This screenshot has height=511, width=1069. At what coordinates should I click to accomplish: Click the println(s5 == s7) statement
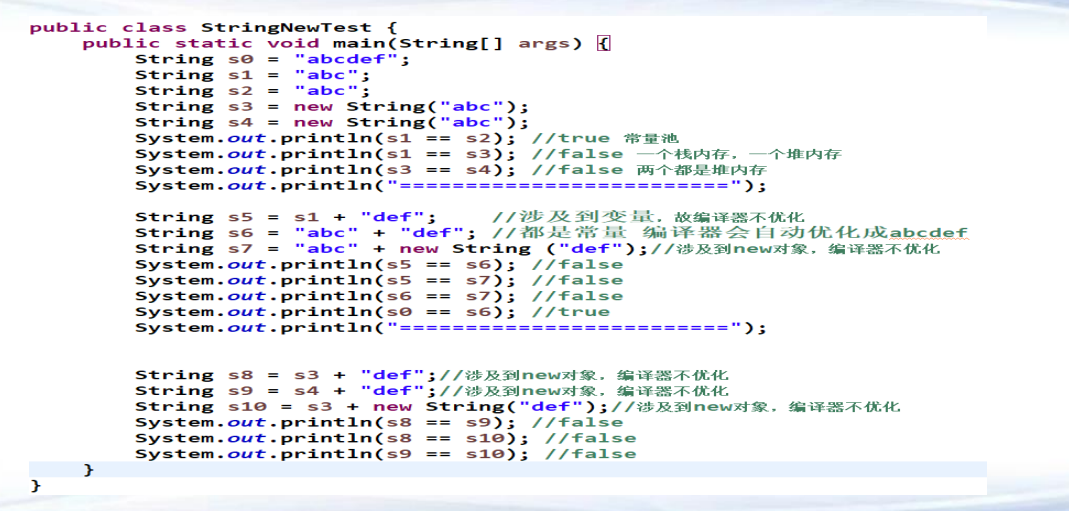(325, 280)
